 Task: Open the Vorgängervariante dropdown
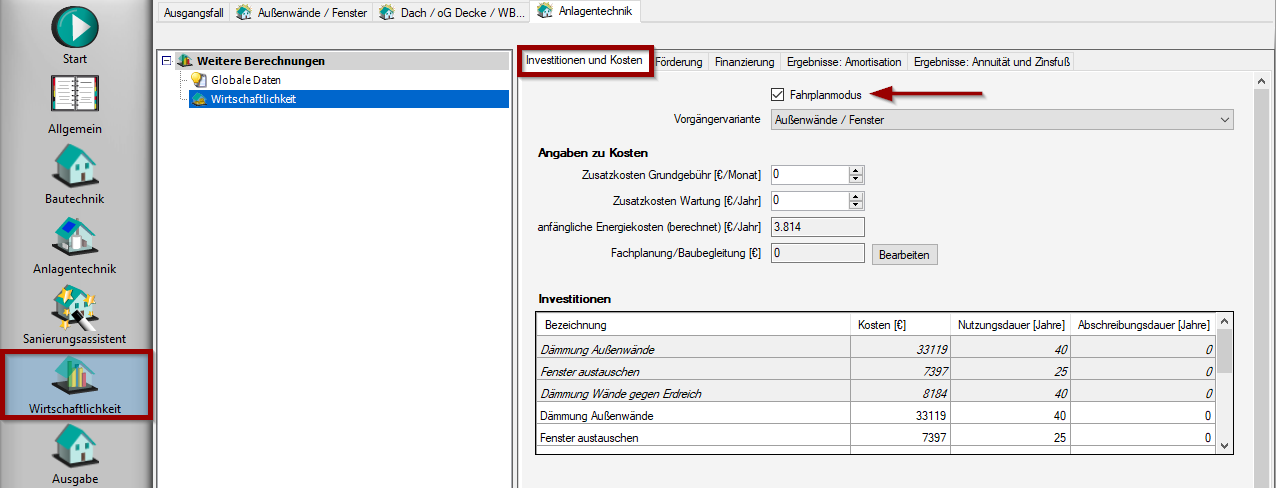pyautogui.click(x=1001, y=120)
